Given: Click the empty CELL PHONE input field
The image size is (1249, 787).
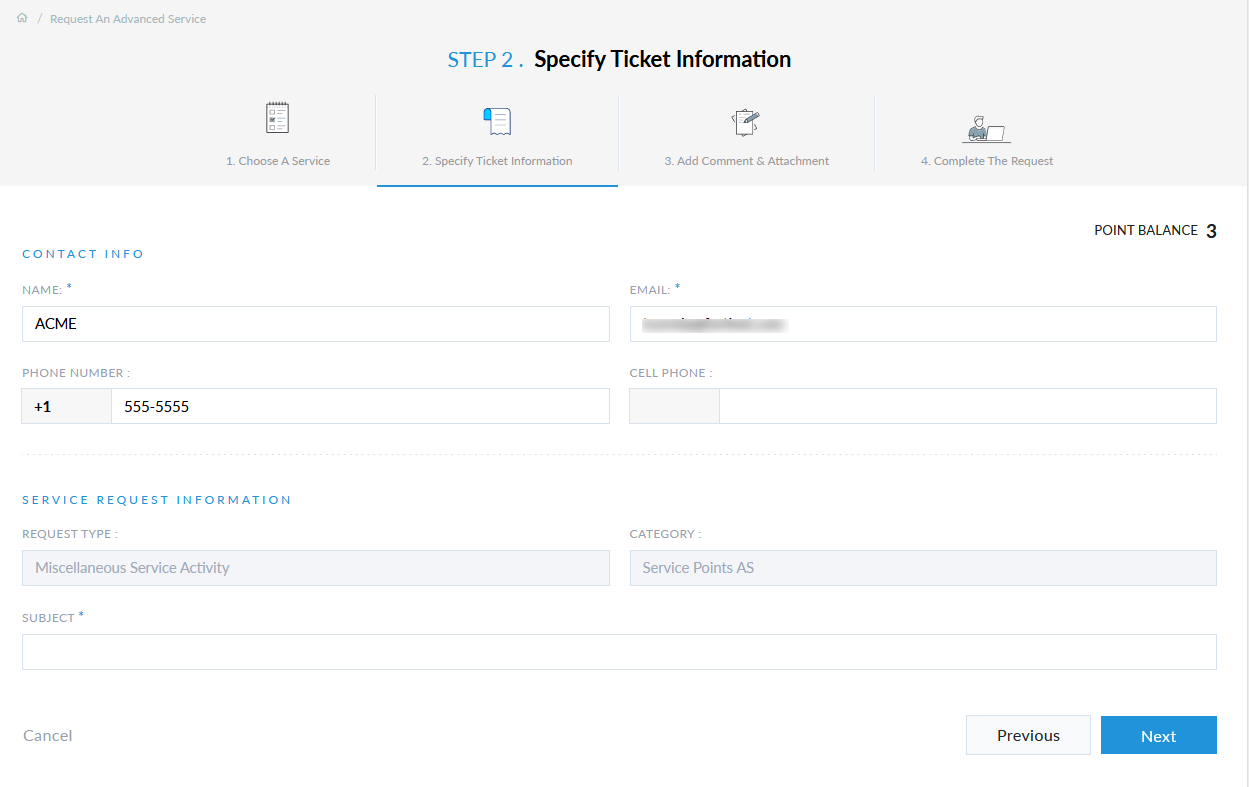Looking at the screenshot, I should (967, 405).
